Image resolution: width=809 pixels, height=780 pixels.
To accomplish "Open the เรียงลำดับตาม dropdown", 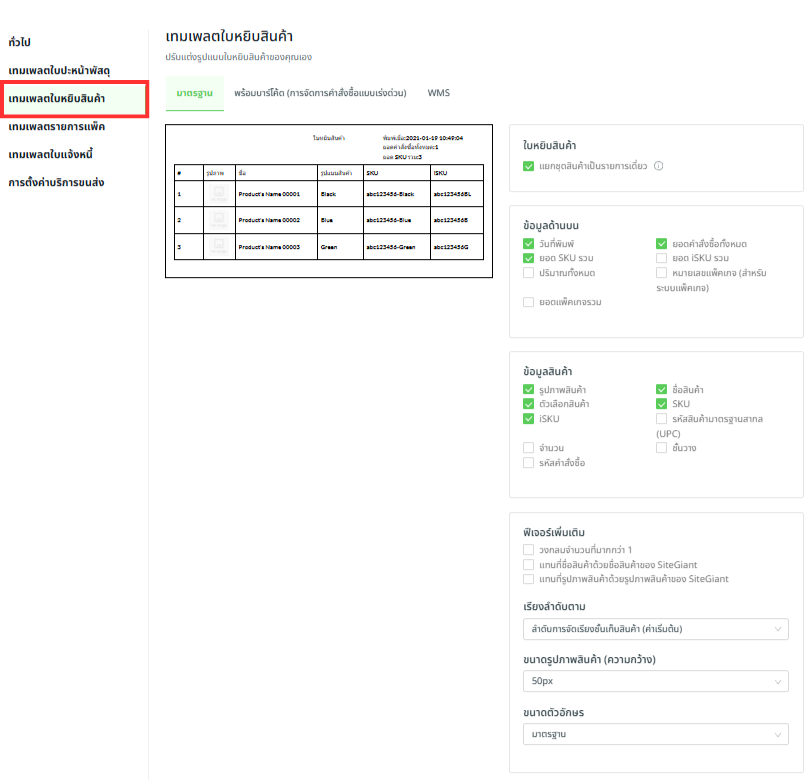I will pyautogui.click(x=655, y=629).
